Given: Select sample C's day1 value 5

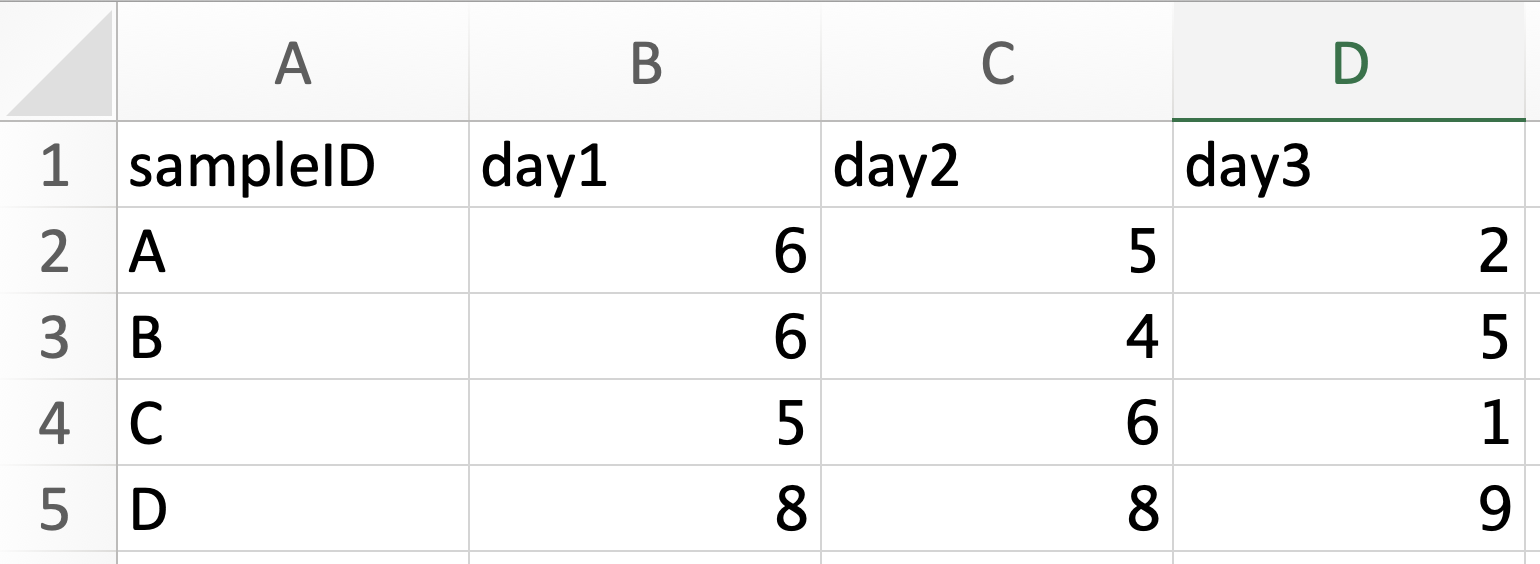Looking at the screenshot, I should point(645,423).
